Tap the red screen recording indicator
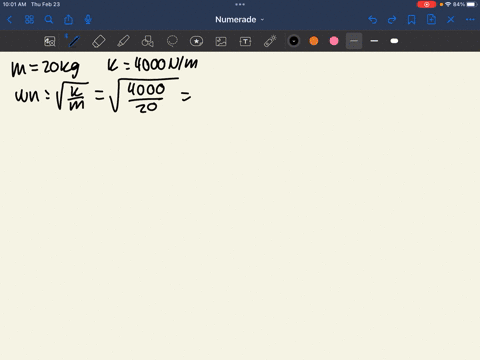Image resolution: width=480 pixels, height=360 pixels. tap(426, 4)
